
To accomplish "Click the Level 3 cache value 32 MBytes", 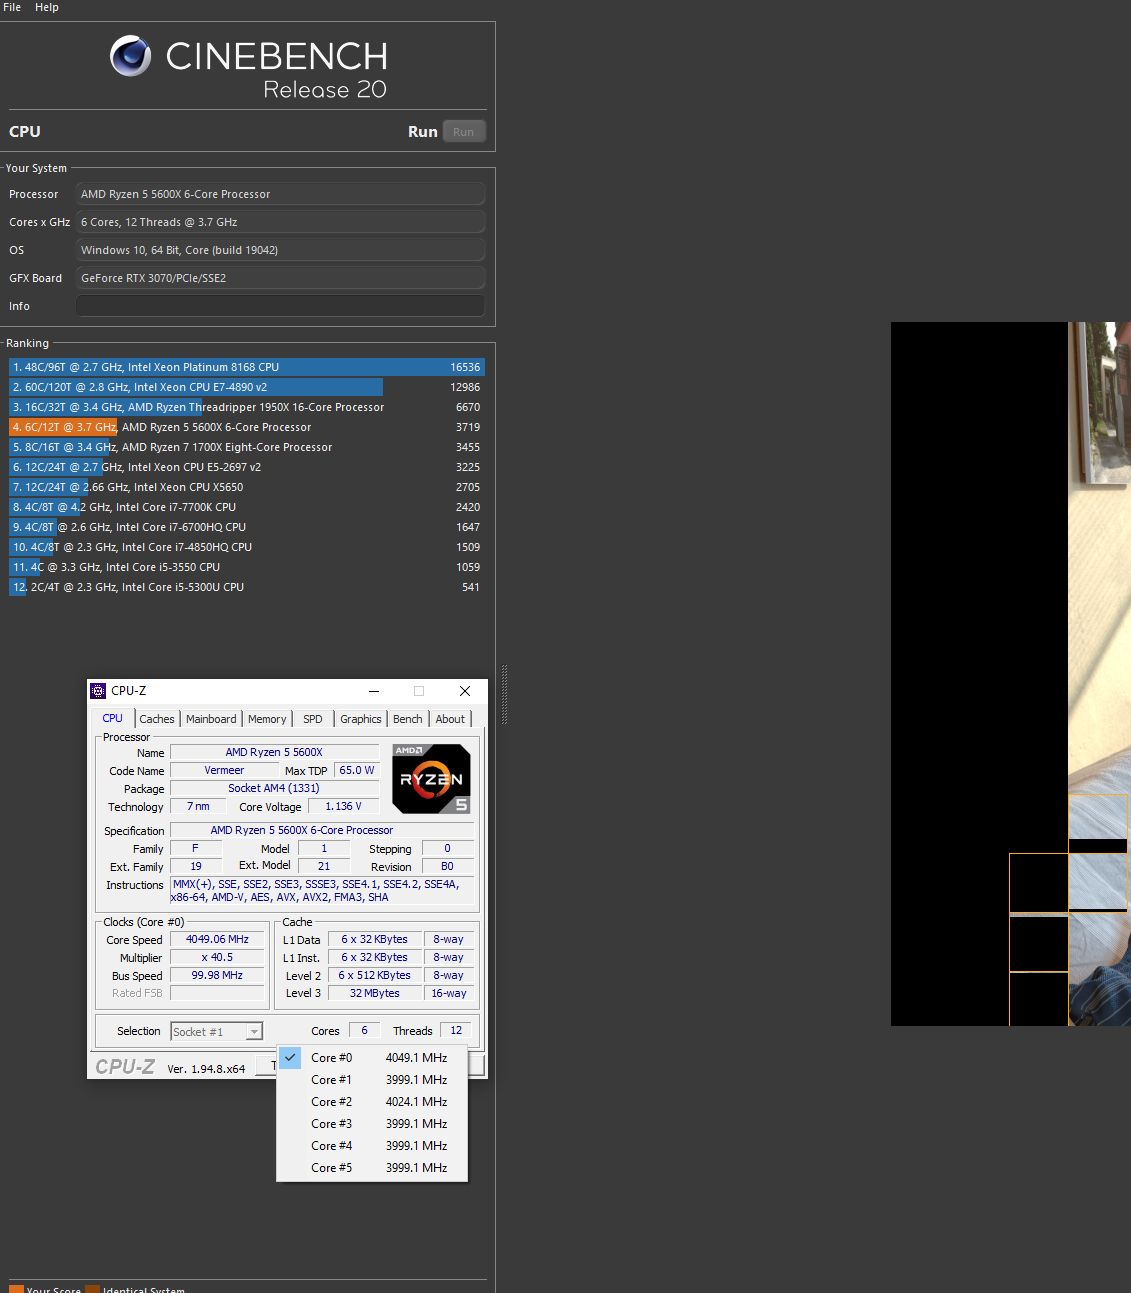I will click(x=374, y=993).
